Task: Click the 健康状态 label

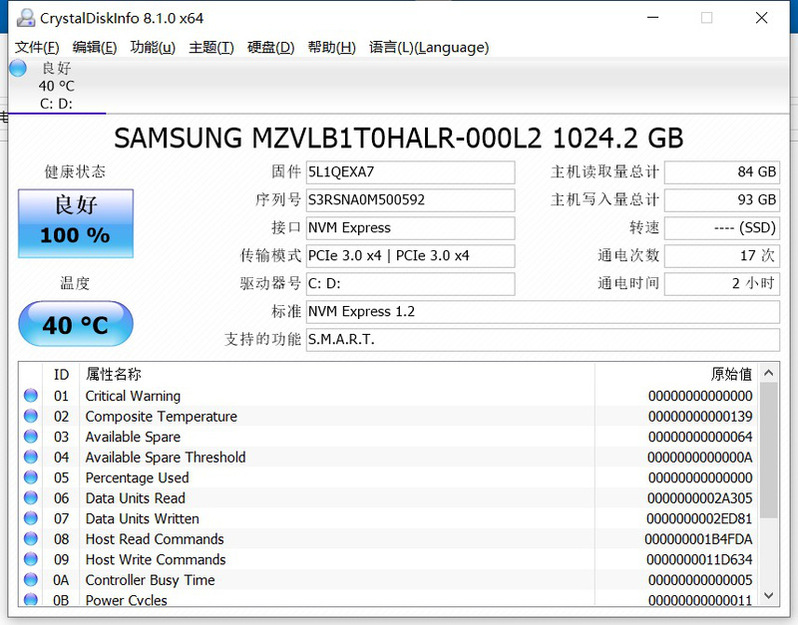Action: (x=75, y=172)
